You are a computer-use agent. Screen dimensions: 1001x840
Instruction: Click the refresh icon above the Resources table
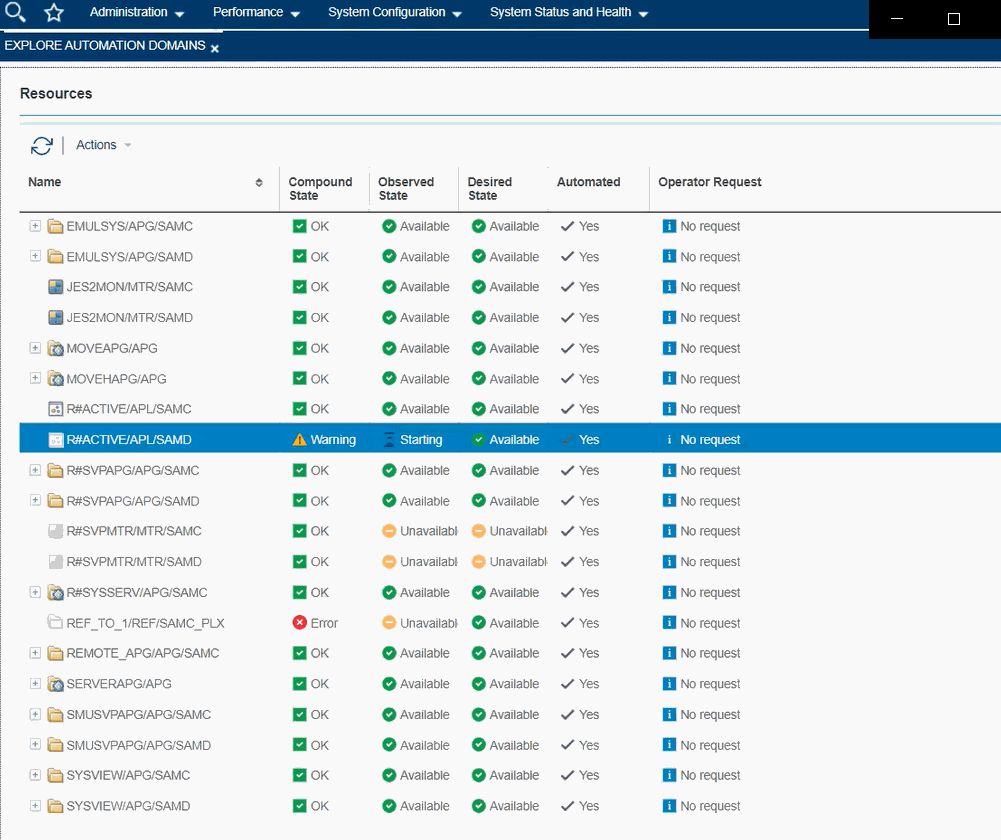(x=41, y=145)
